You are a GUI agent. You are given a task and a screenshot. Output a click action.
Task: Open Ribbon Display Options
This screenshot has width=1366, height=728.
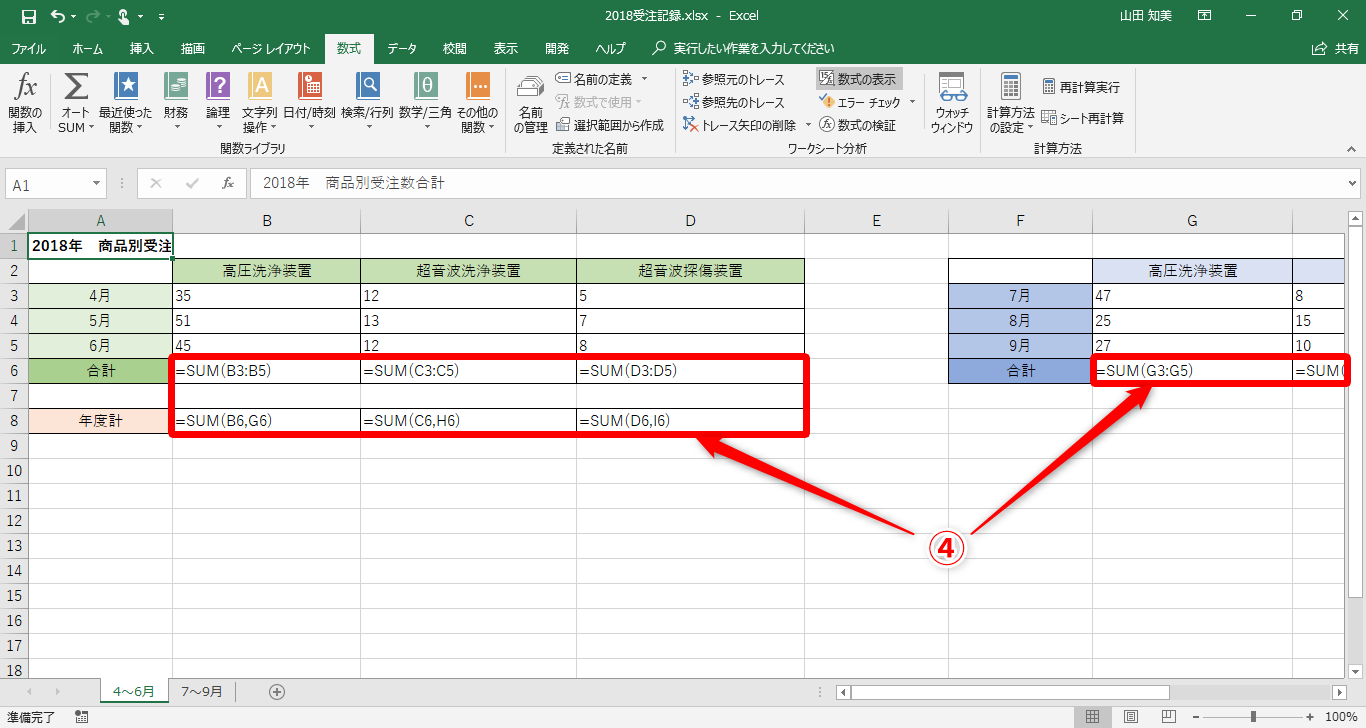[1204, 16]
